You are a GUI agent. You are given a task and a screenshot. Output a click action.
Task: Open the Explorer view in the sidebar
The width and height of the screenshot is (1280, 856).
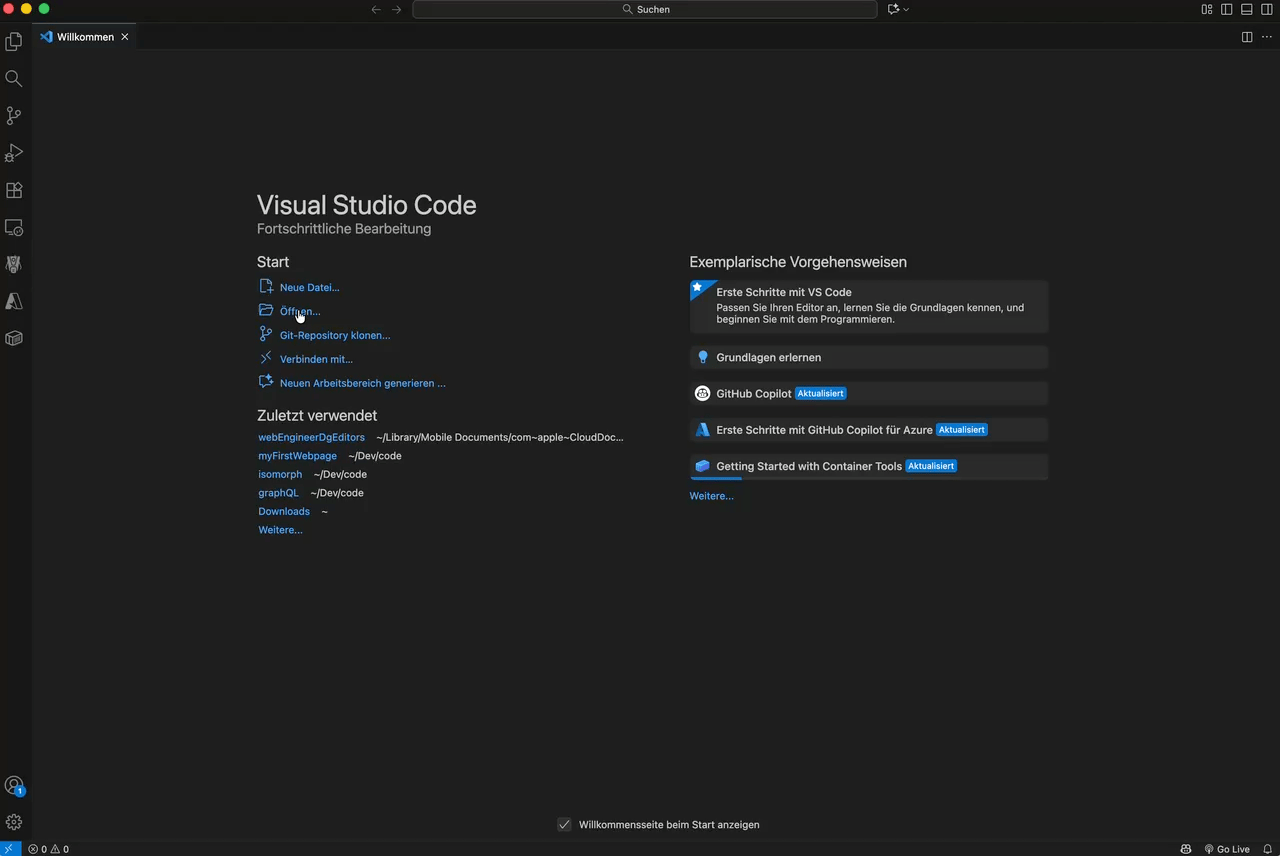[14, 41]
